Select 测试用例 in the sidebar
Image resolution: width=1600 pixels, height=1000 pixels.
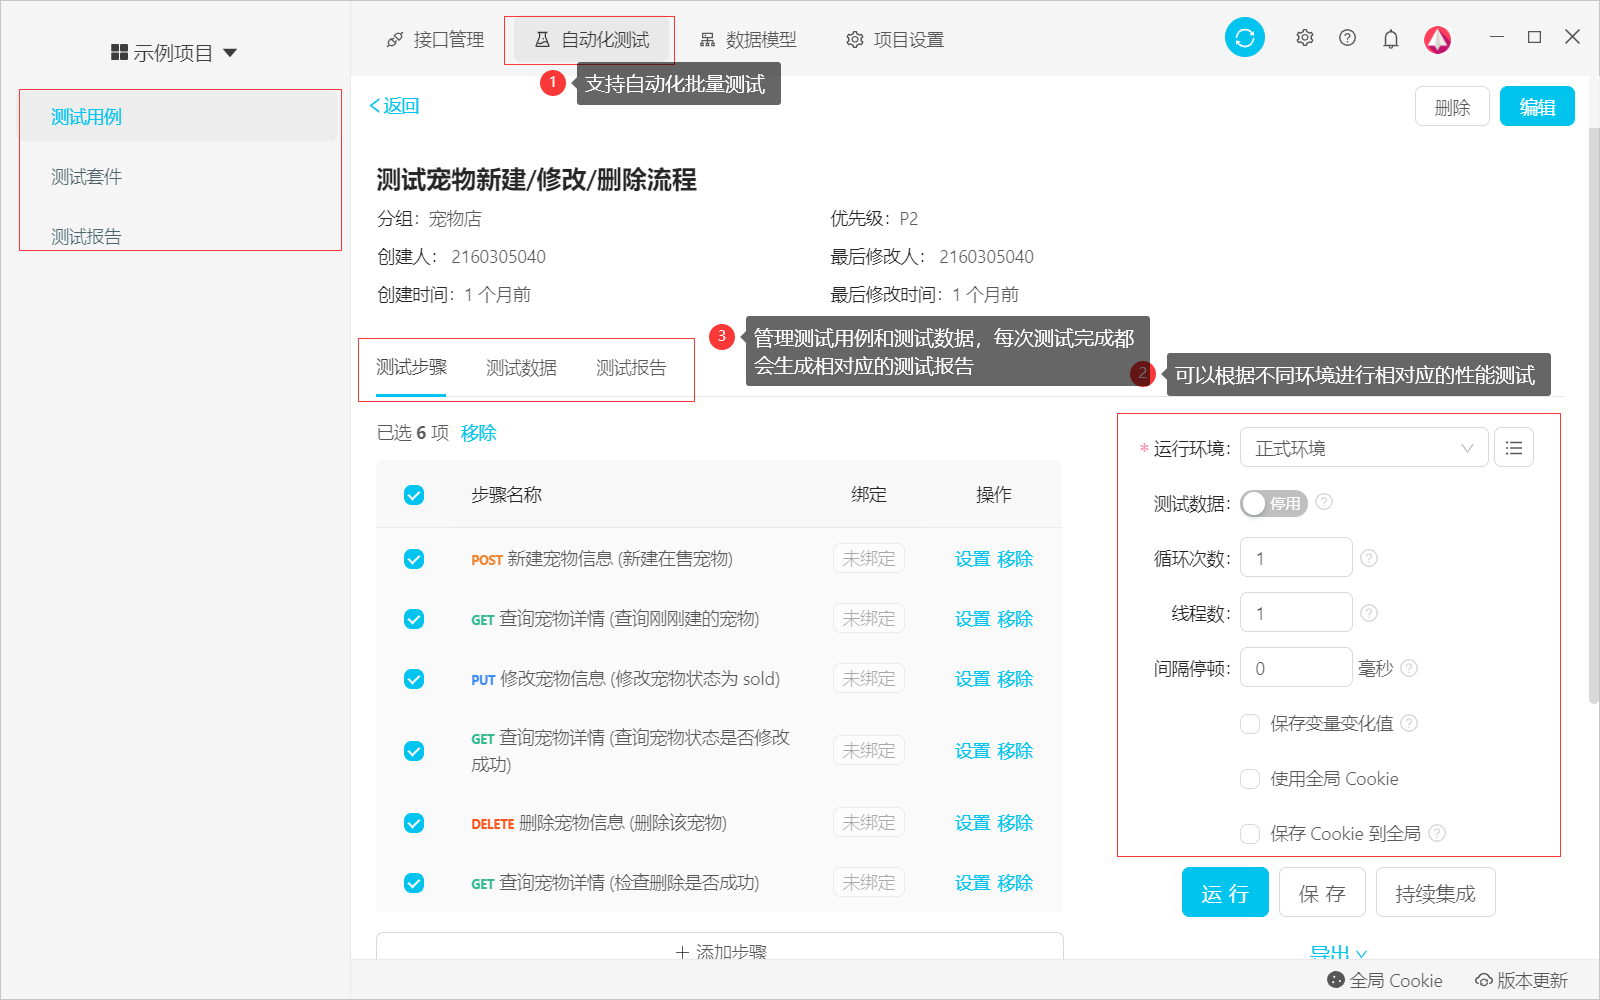[180, 117]
